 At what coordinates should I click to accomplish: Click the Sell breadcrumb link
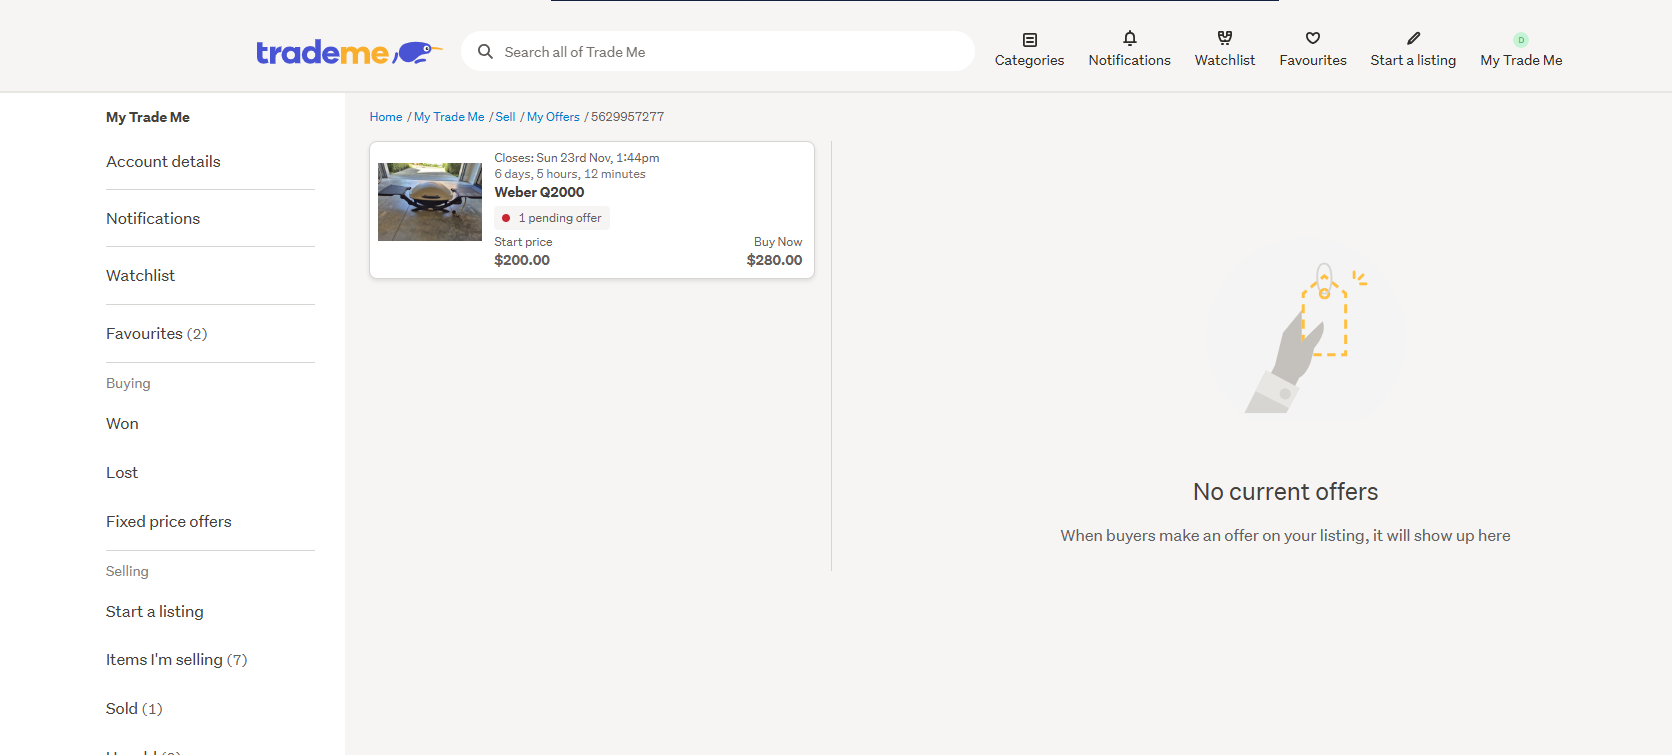click(505, 117)
